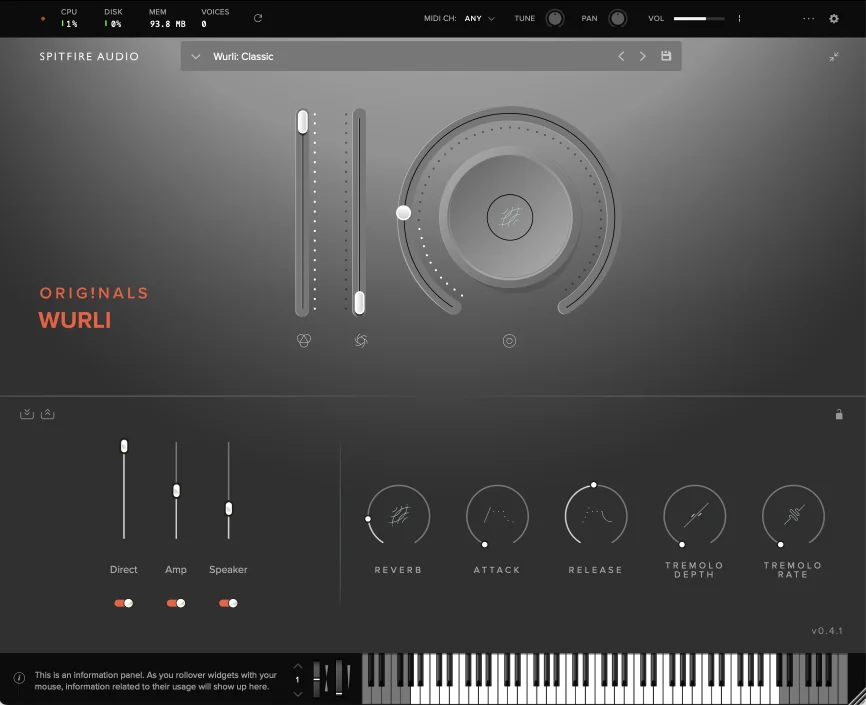
Task: Click the left expression vertical slider handle
Action: coord(302,122)
